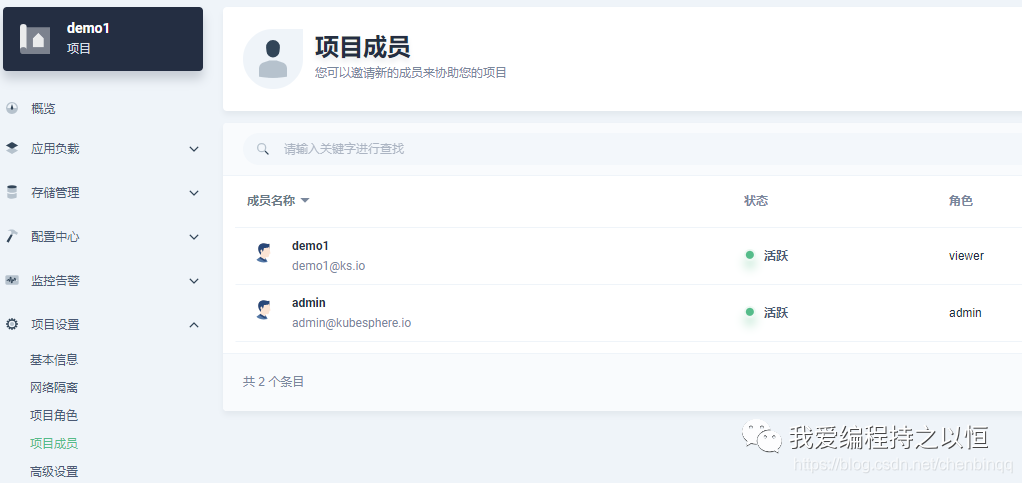Click the 状态 column header

pyautogui.click(x=756, y=201)
